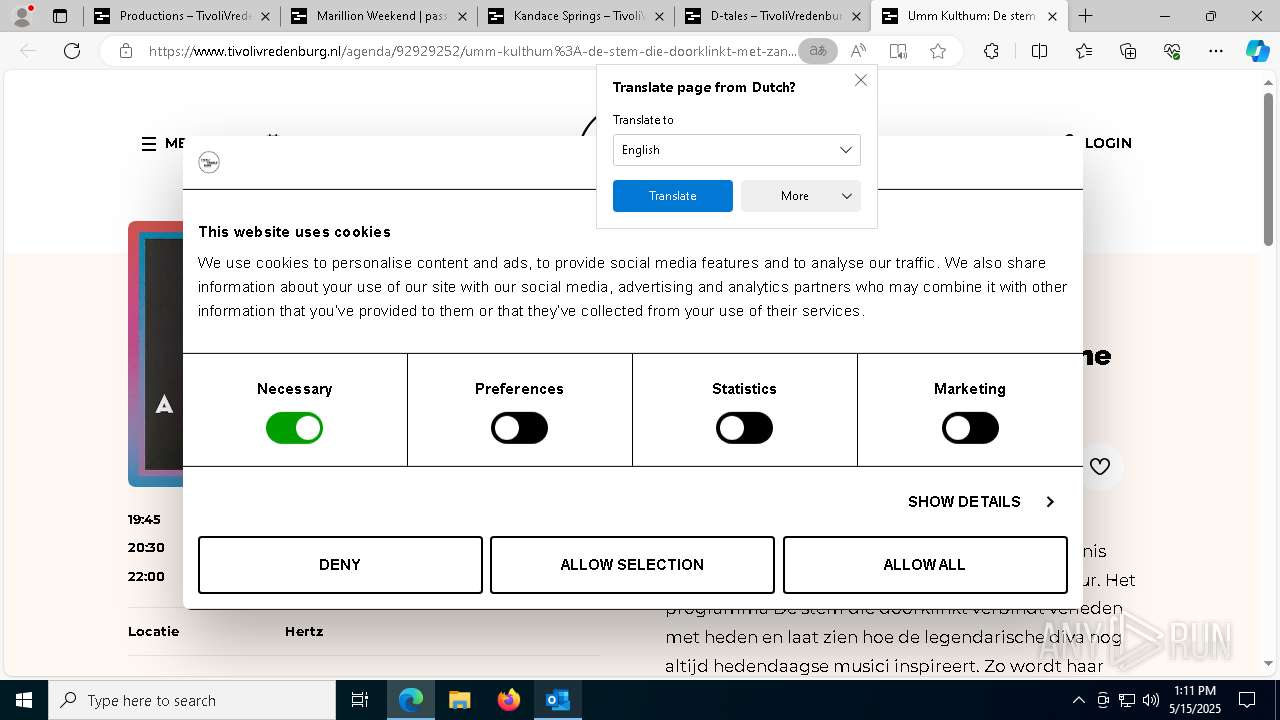Screen dimensions: 1280x720
Task: Reload the page with the refresh icon
Action: pos(72,51)
